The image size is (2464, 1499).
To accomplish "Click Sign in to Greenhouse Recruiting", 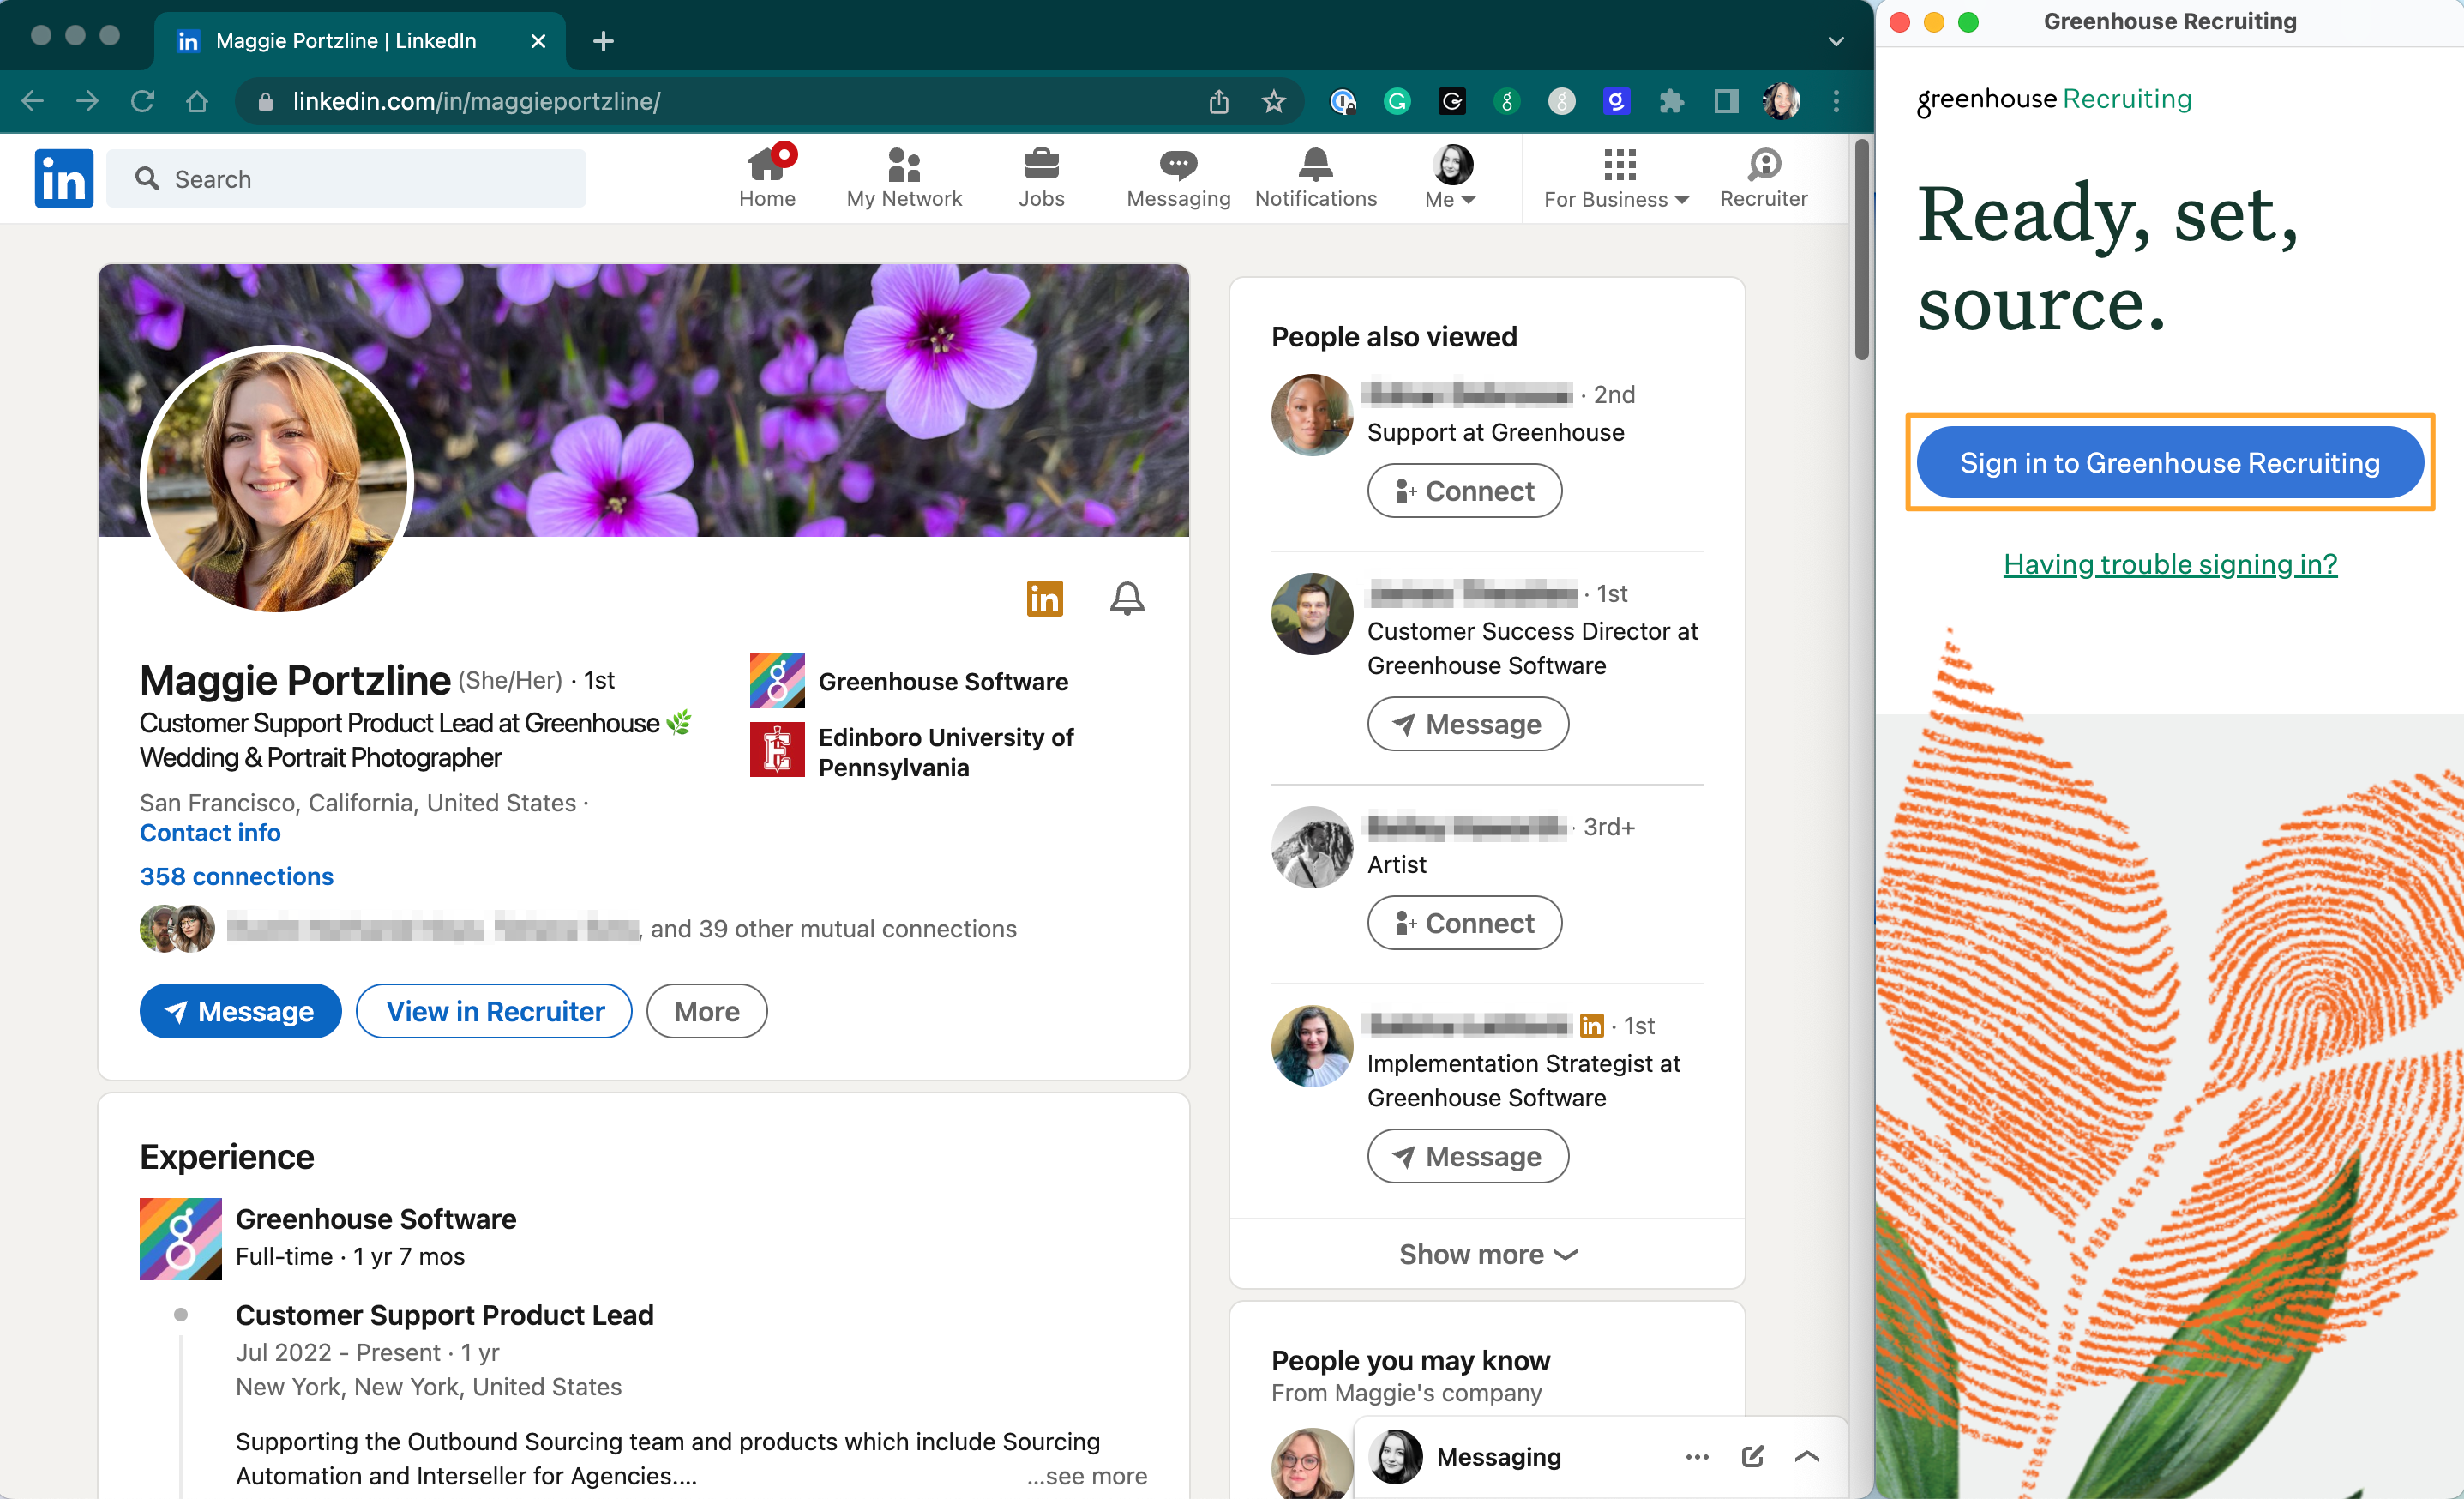I will click(2170, 462).
